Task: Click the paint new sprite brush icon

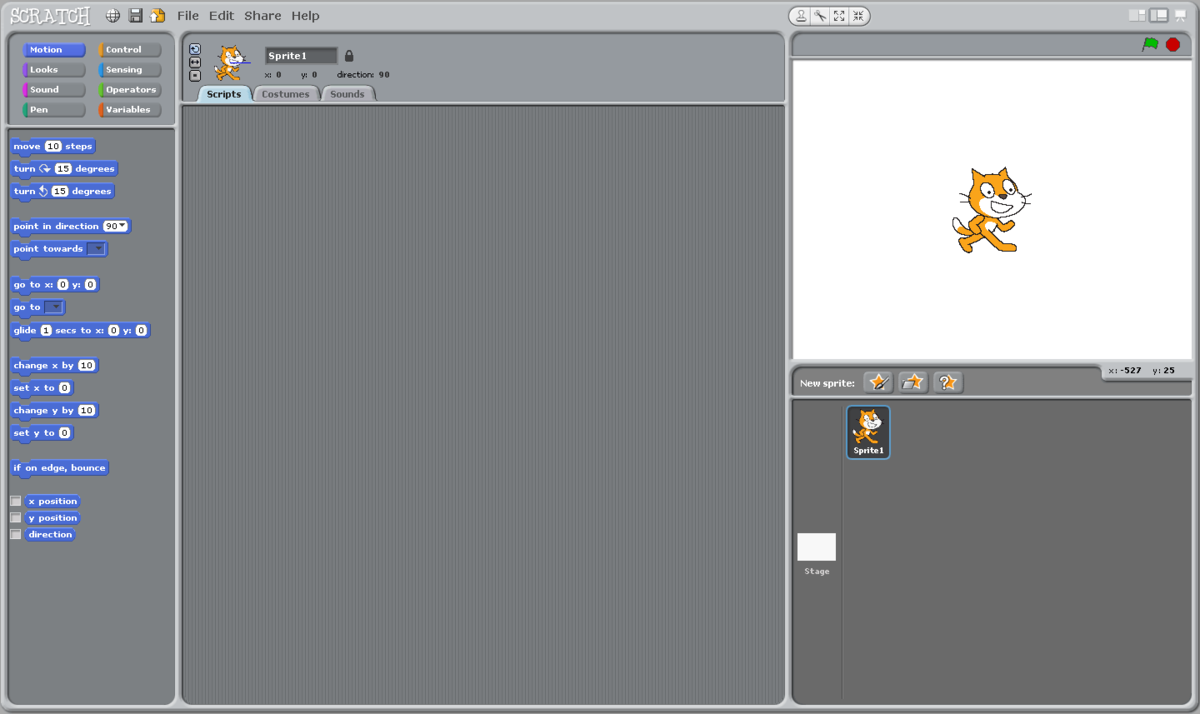Action: click(x=877, y=381)
